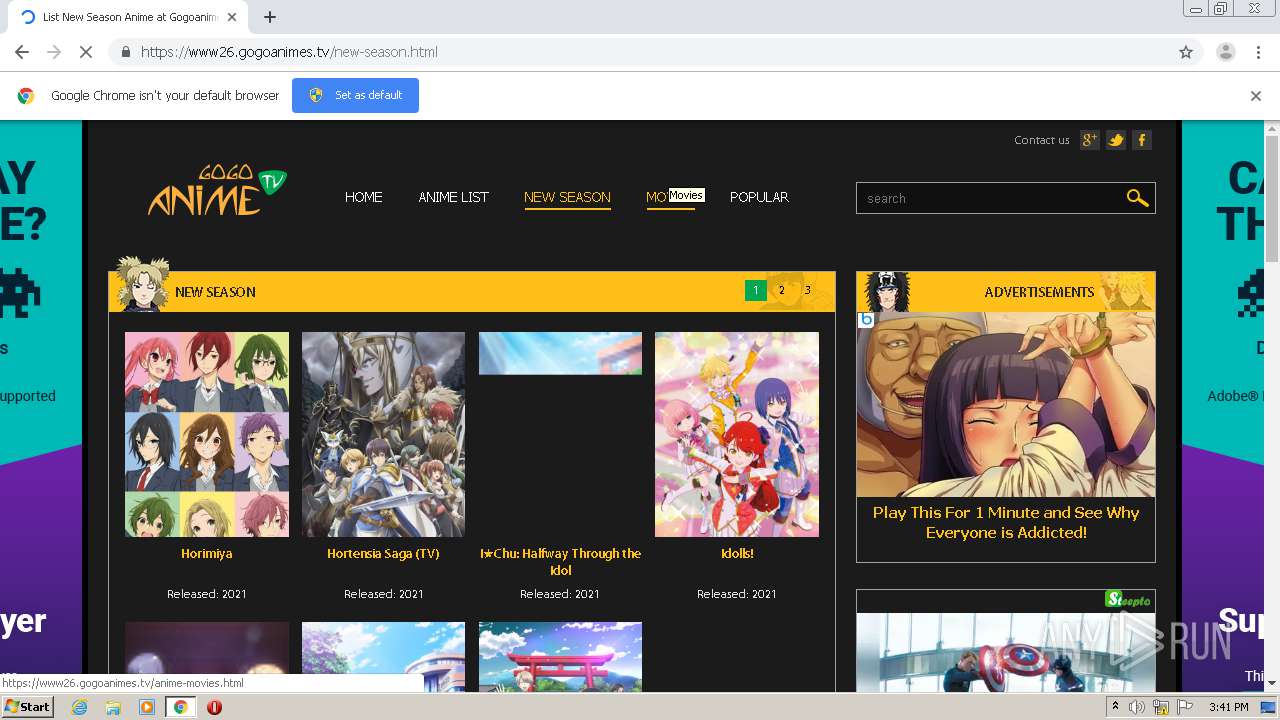
Task: Open Internet Explorer from taskbar
Action: click(x=79, y=707)
